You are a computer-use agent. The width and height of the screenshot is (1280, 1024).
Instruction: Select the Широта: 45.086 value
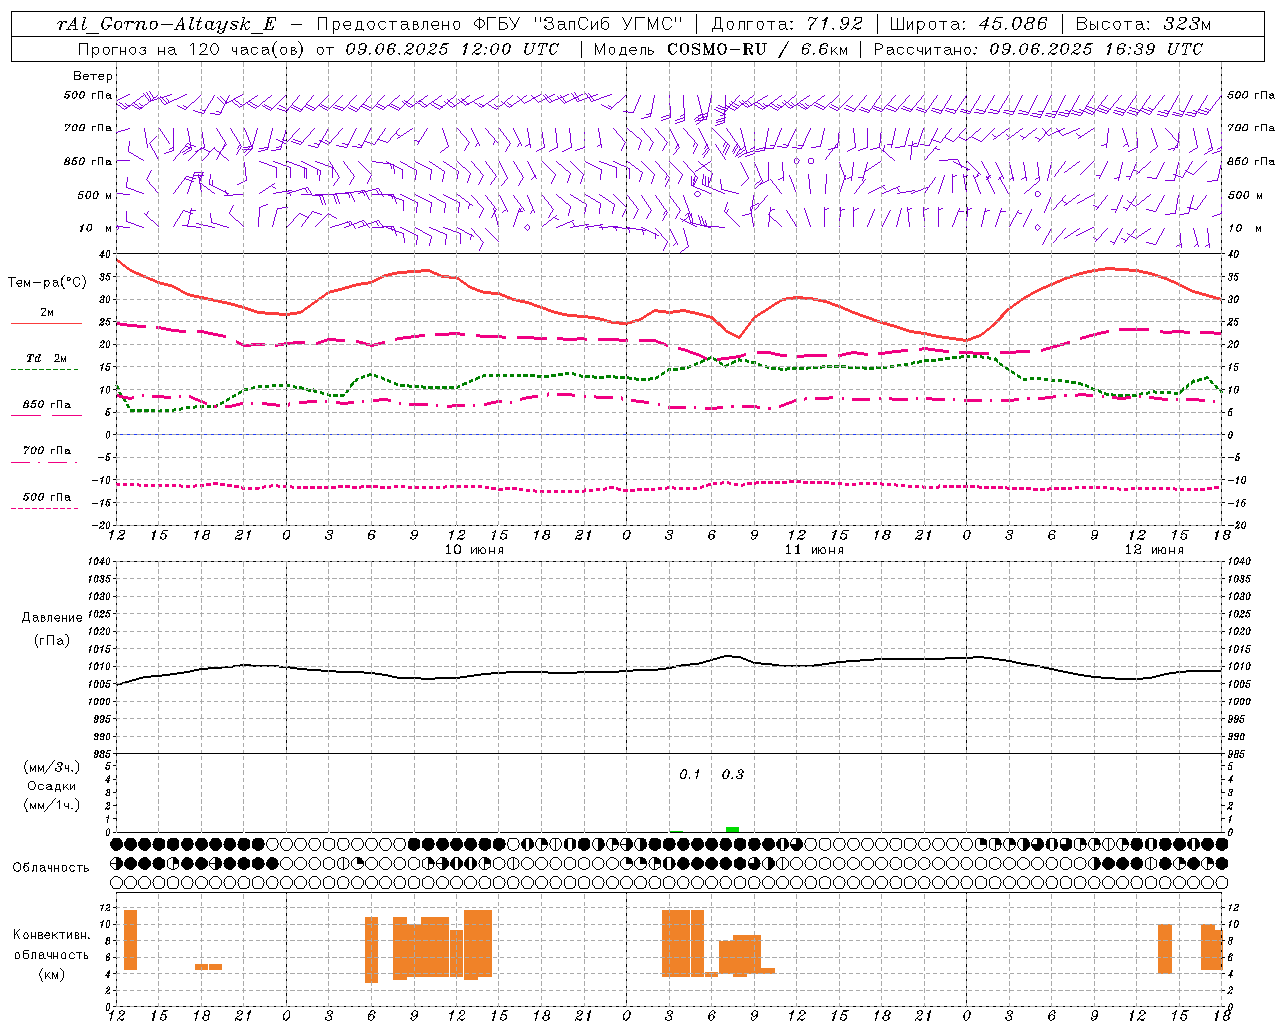tap(968, 24)
